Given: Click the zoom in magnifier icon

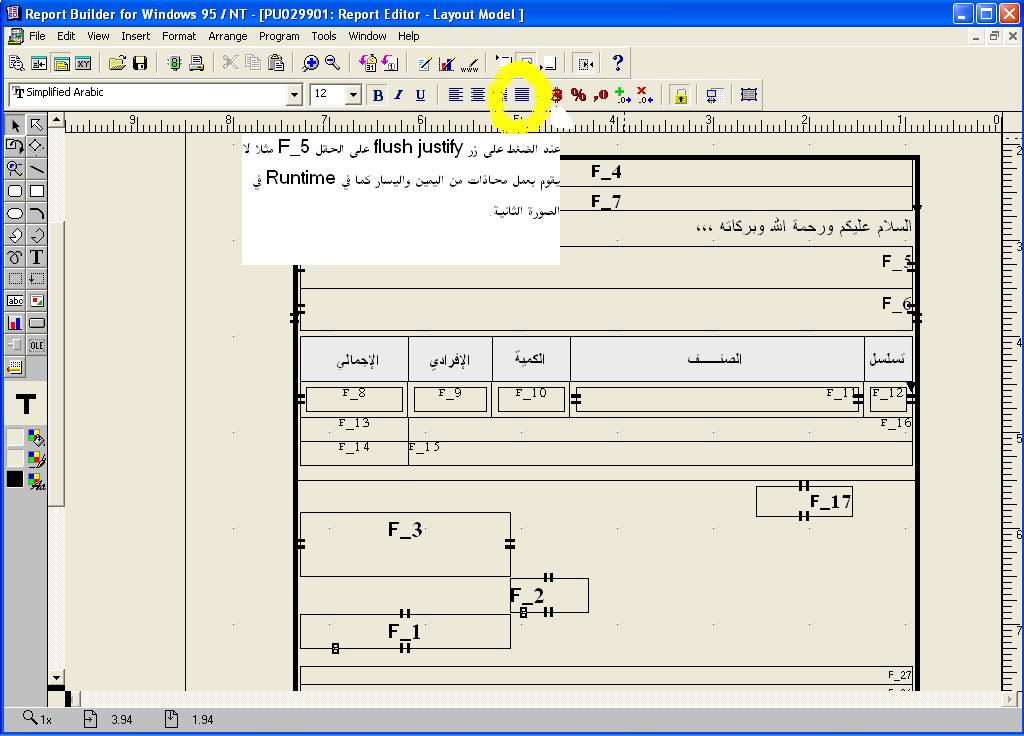Looking at the screenshot, I should click(x=310, y=63).
